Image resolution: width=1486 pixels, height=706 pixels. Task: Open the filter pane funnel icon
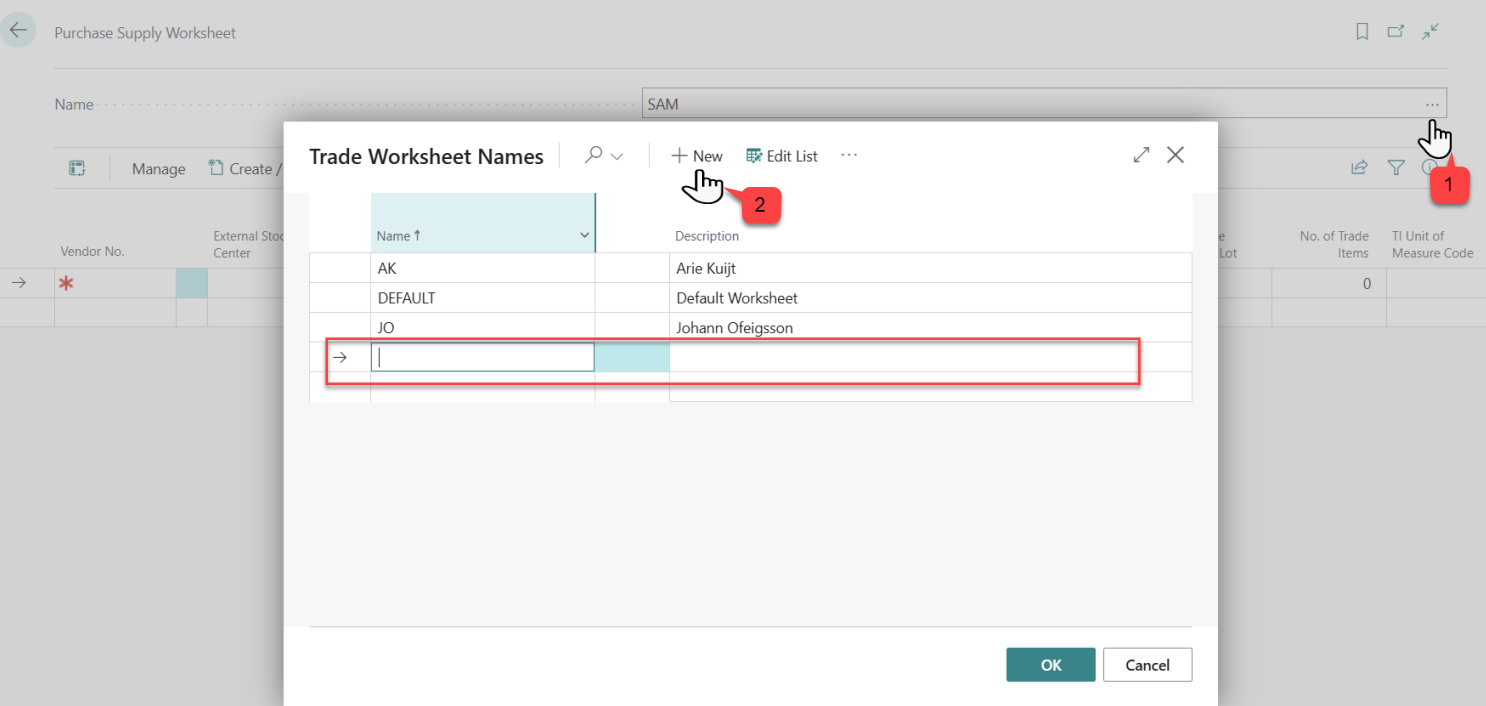(1396, 168)
